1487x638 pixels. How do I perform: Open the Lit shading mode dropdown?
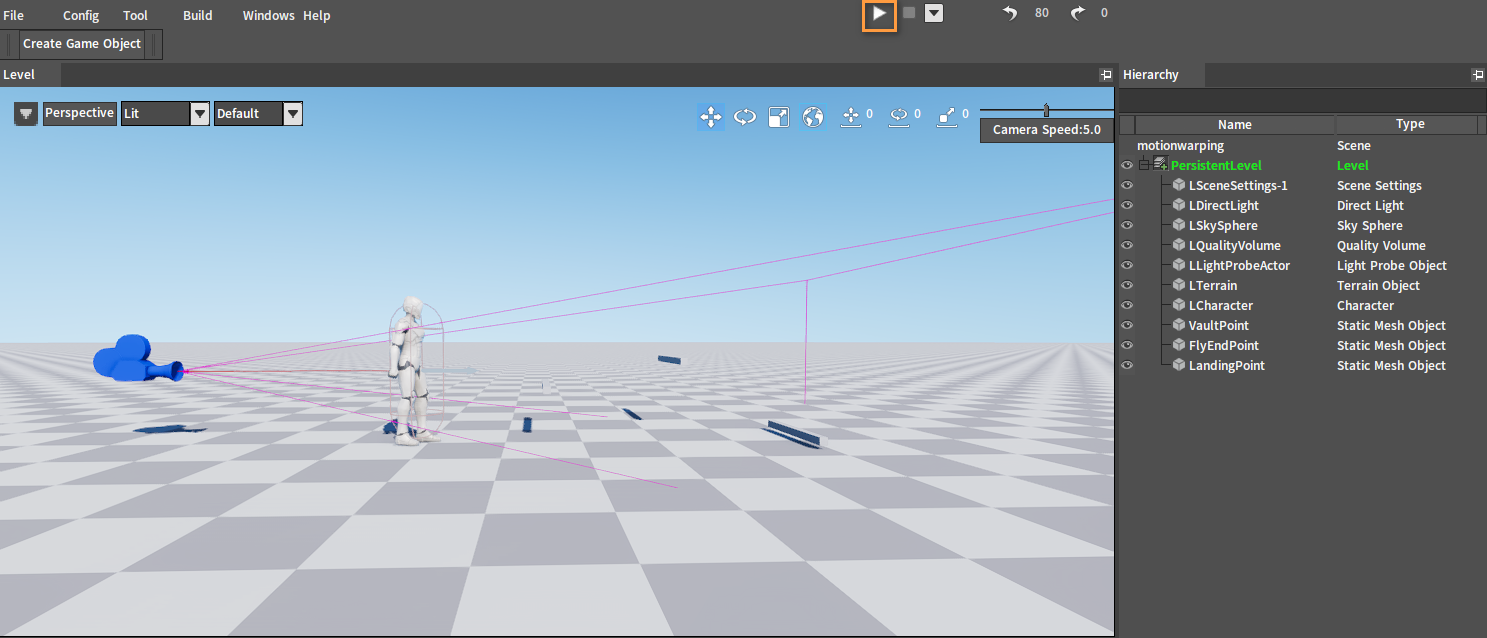point(199,113)
